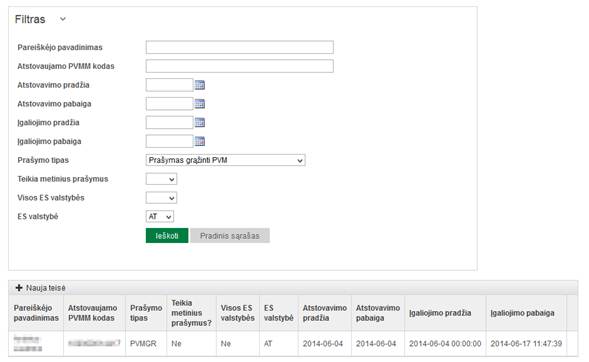Open calendar for Atstovavimo pradžia
This screenshot has width=589, height=362.
(200, 85)
